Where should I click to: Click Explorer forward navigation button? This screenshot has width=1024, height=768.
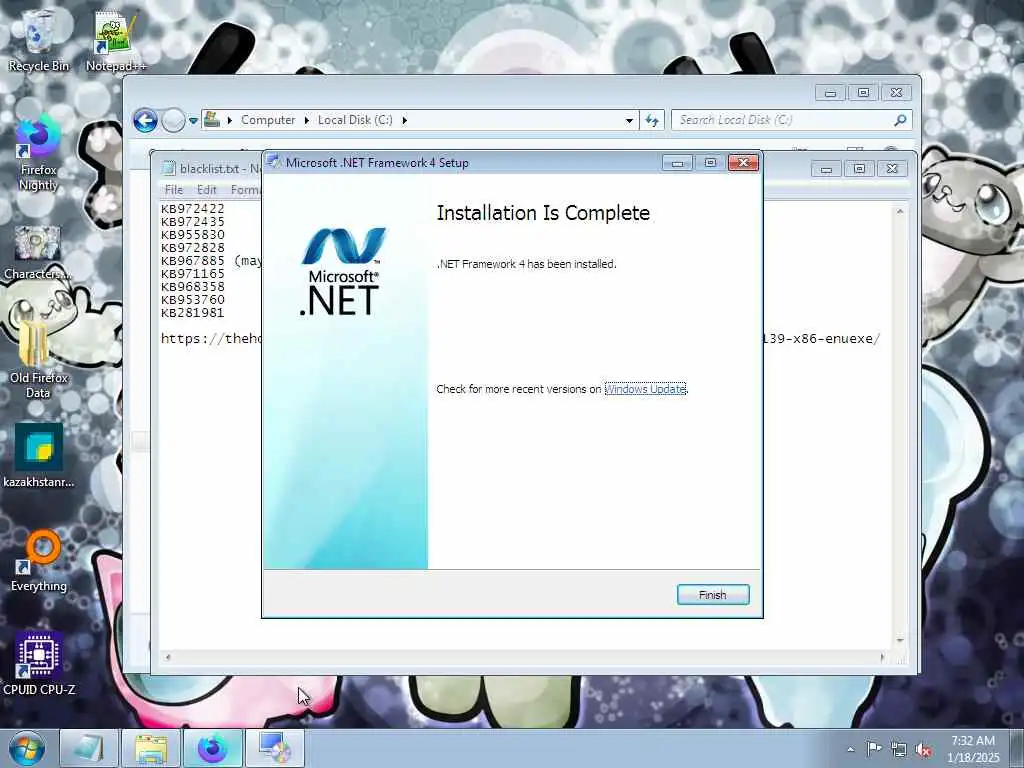click(173, 120)
